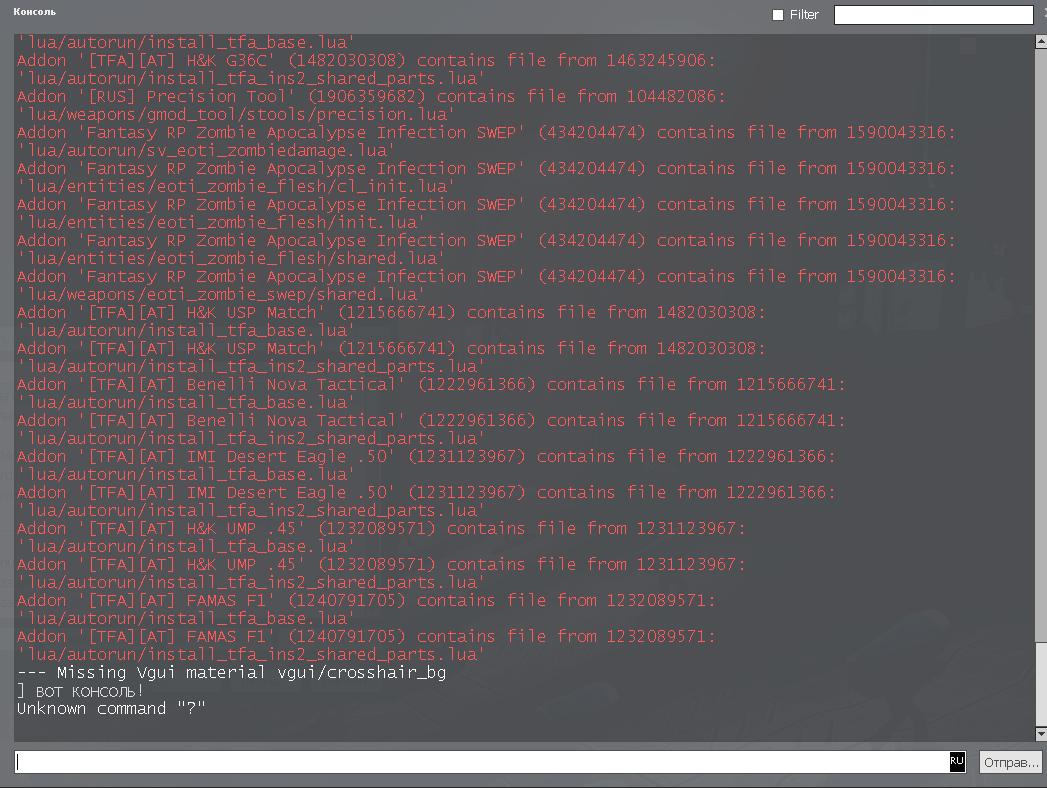This screenshot has width=1047, height=788.
Task: Click the sv_eoti_zombiedamage.lua path line
Action: [x=206, y=150]
